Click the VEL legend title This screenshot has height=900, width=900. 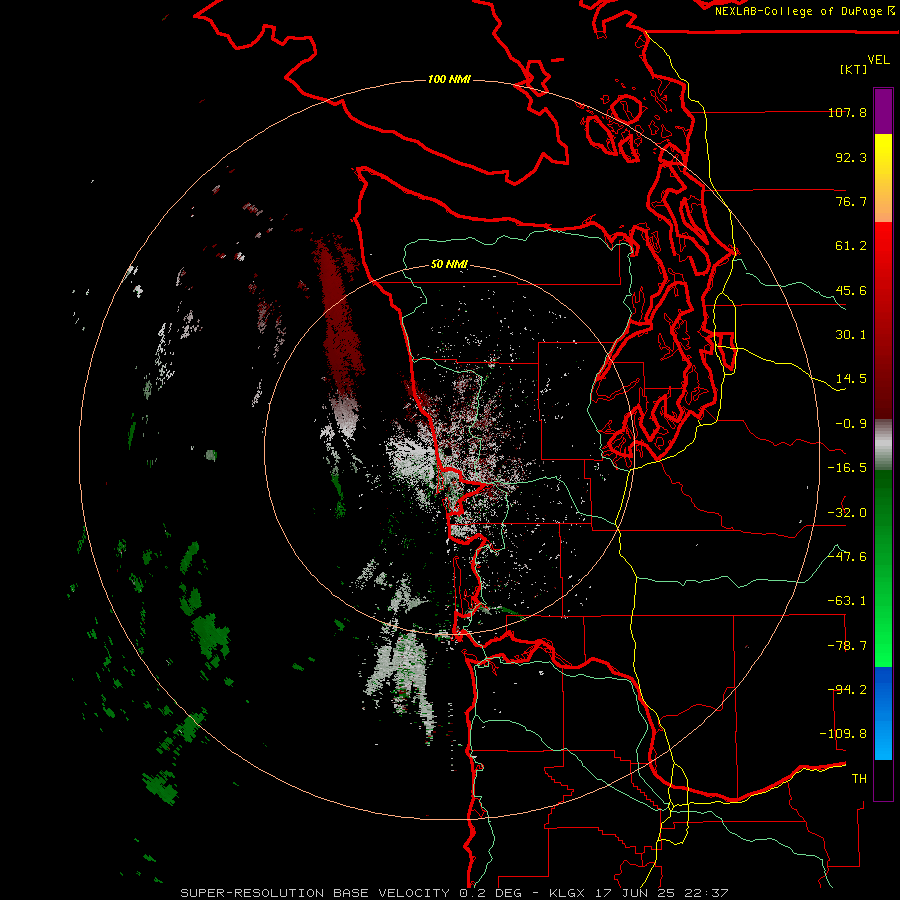(x=878, y=60)
